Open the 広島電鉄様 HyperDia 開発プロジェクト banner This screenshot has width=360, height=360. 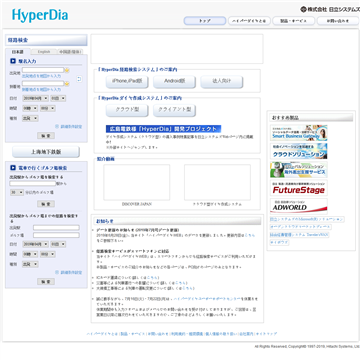click(x=163, y=129)
